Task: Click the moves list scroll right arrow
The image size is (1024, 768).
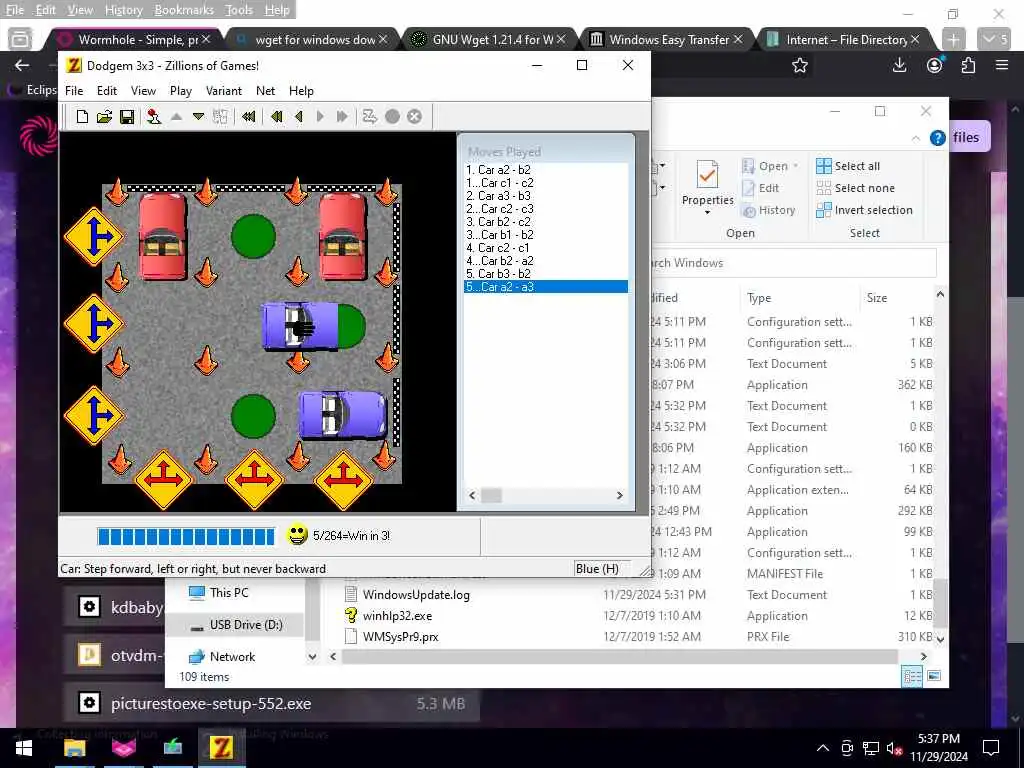Action: click(x=620, y=496)
